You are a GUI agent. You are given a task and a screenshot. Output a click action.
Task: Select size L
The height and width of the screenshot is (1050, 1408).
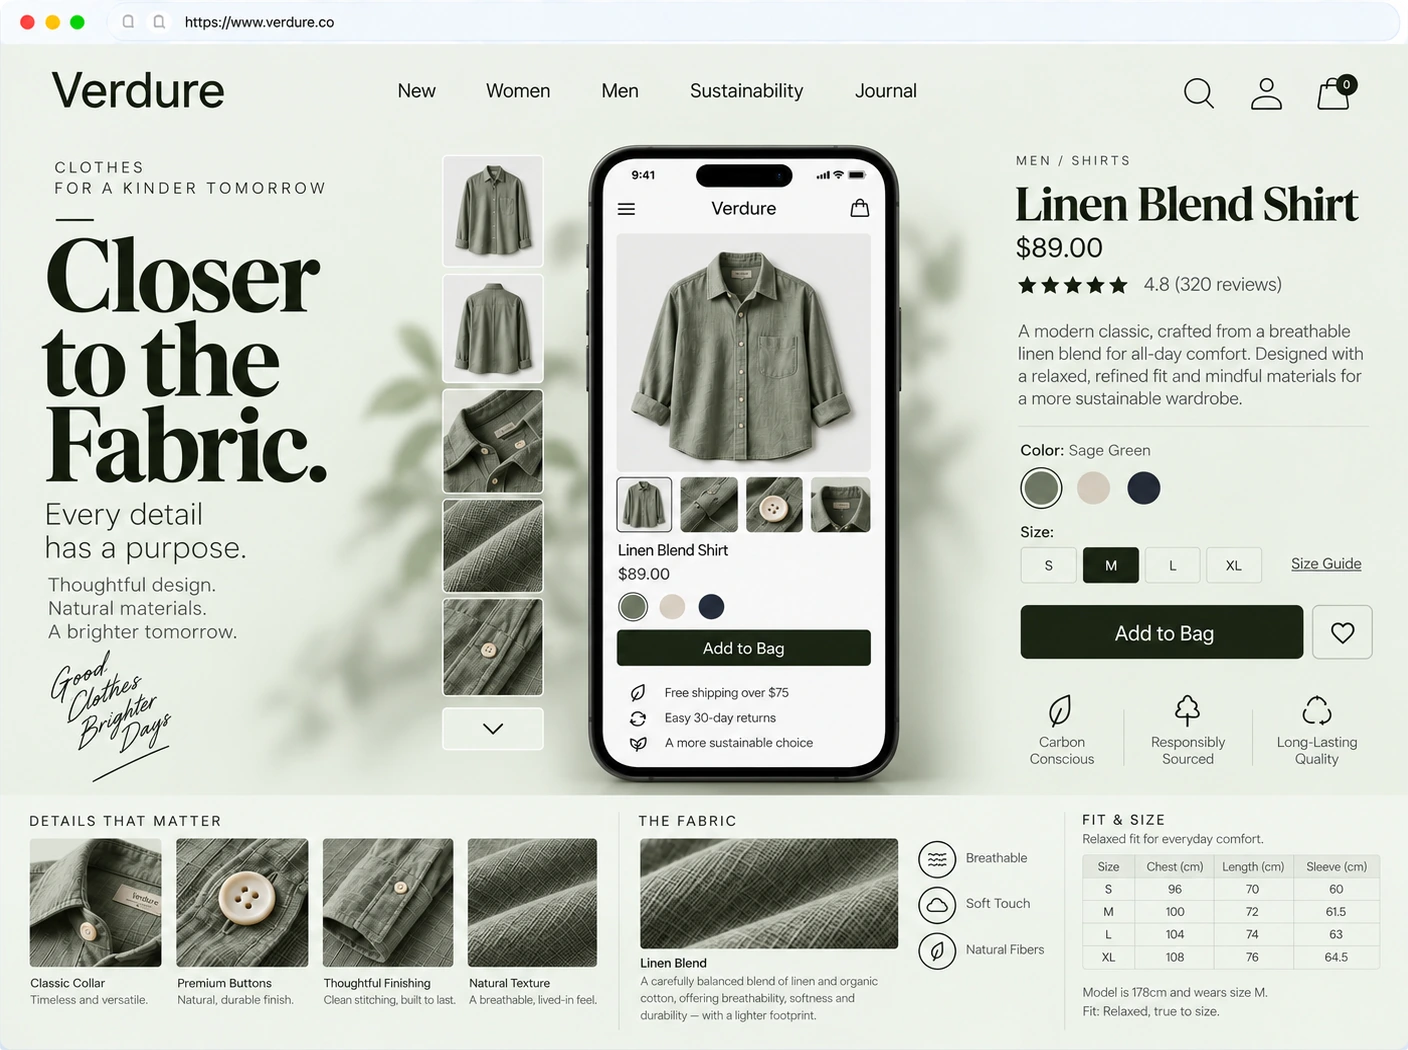click(1173, 565)
